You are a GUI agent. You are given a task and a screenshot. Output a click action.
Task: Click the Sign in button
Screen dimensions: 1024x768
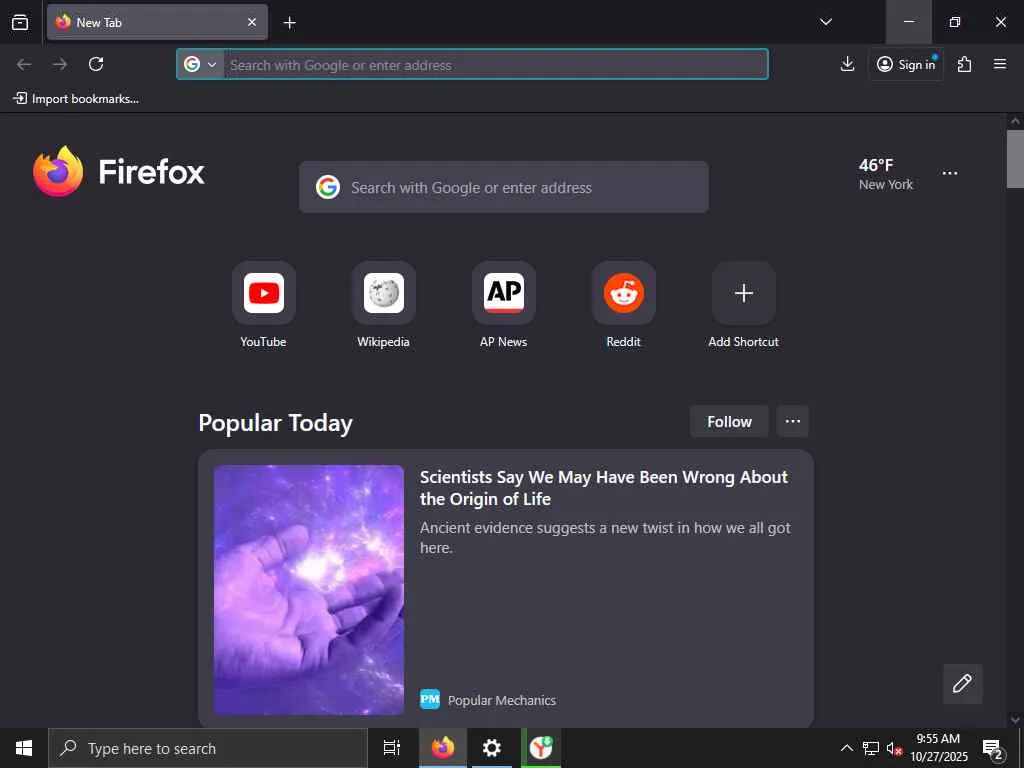pyautogui.click(x=906, y=64)
